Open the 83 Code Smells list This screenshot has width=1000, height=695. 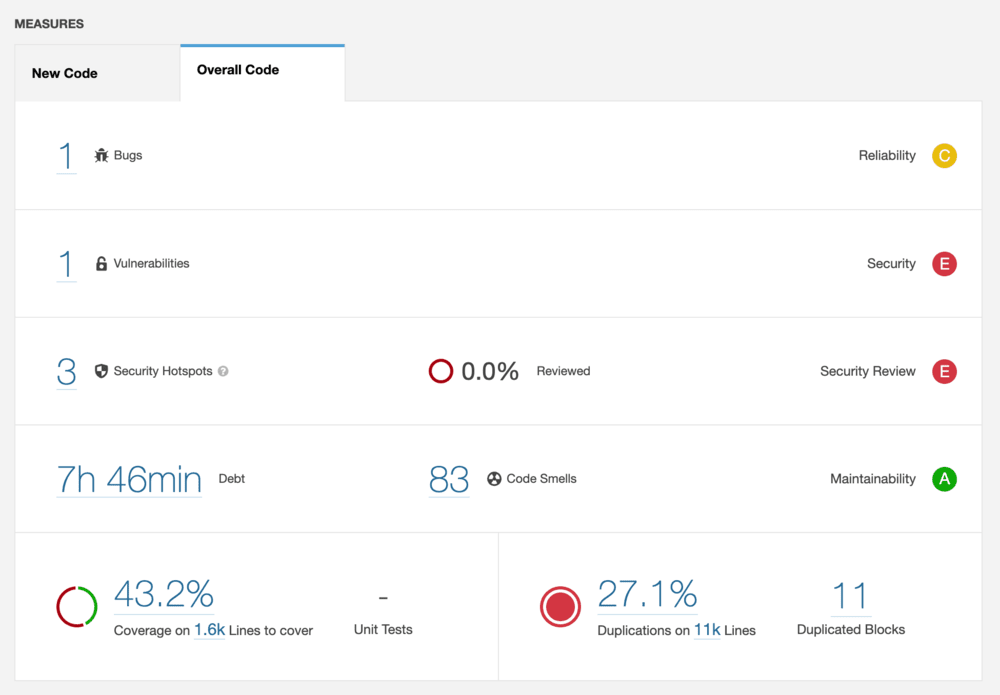click(x=448, y=479)
